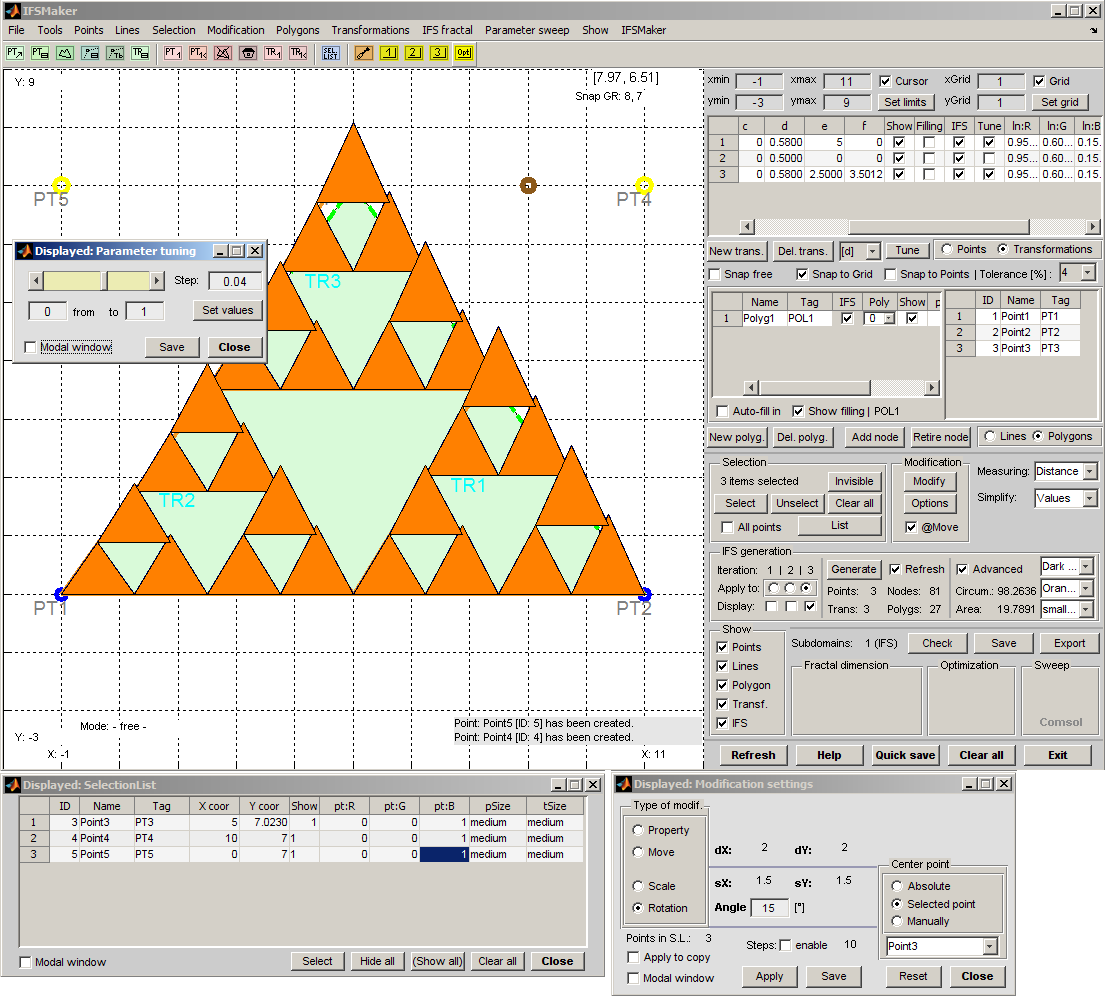The width and height of the screenshot is (1106, 1000).
Task: Click the yellow iteration 2 toolbar icon
Action: (x=414, y=53)
